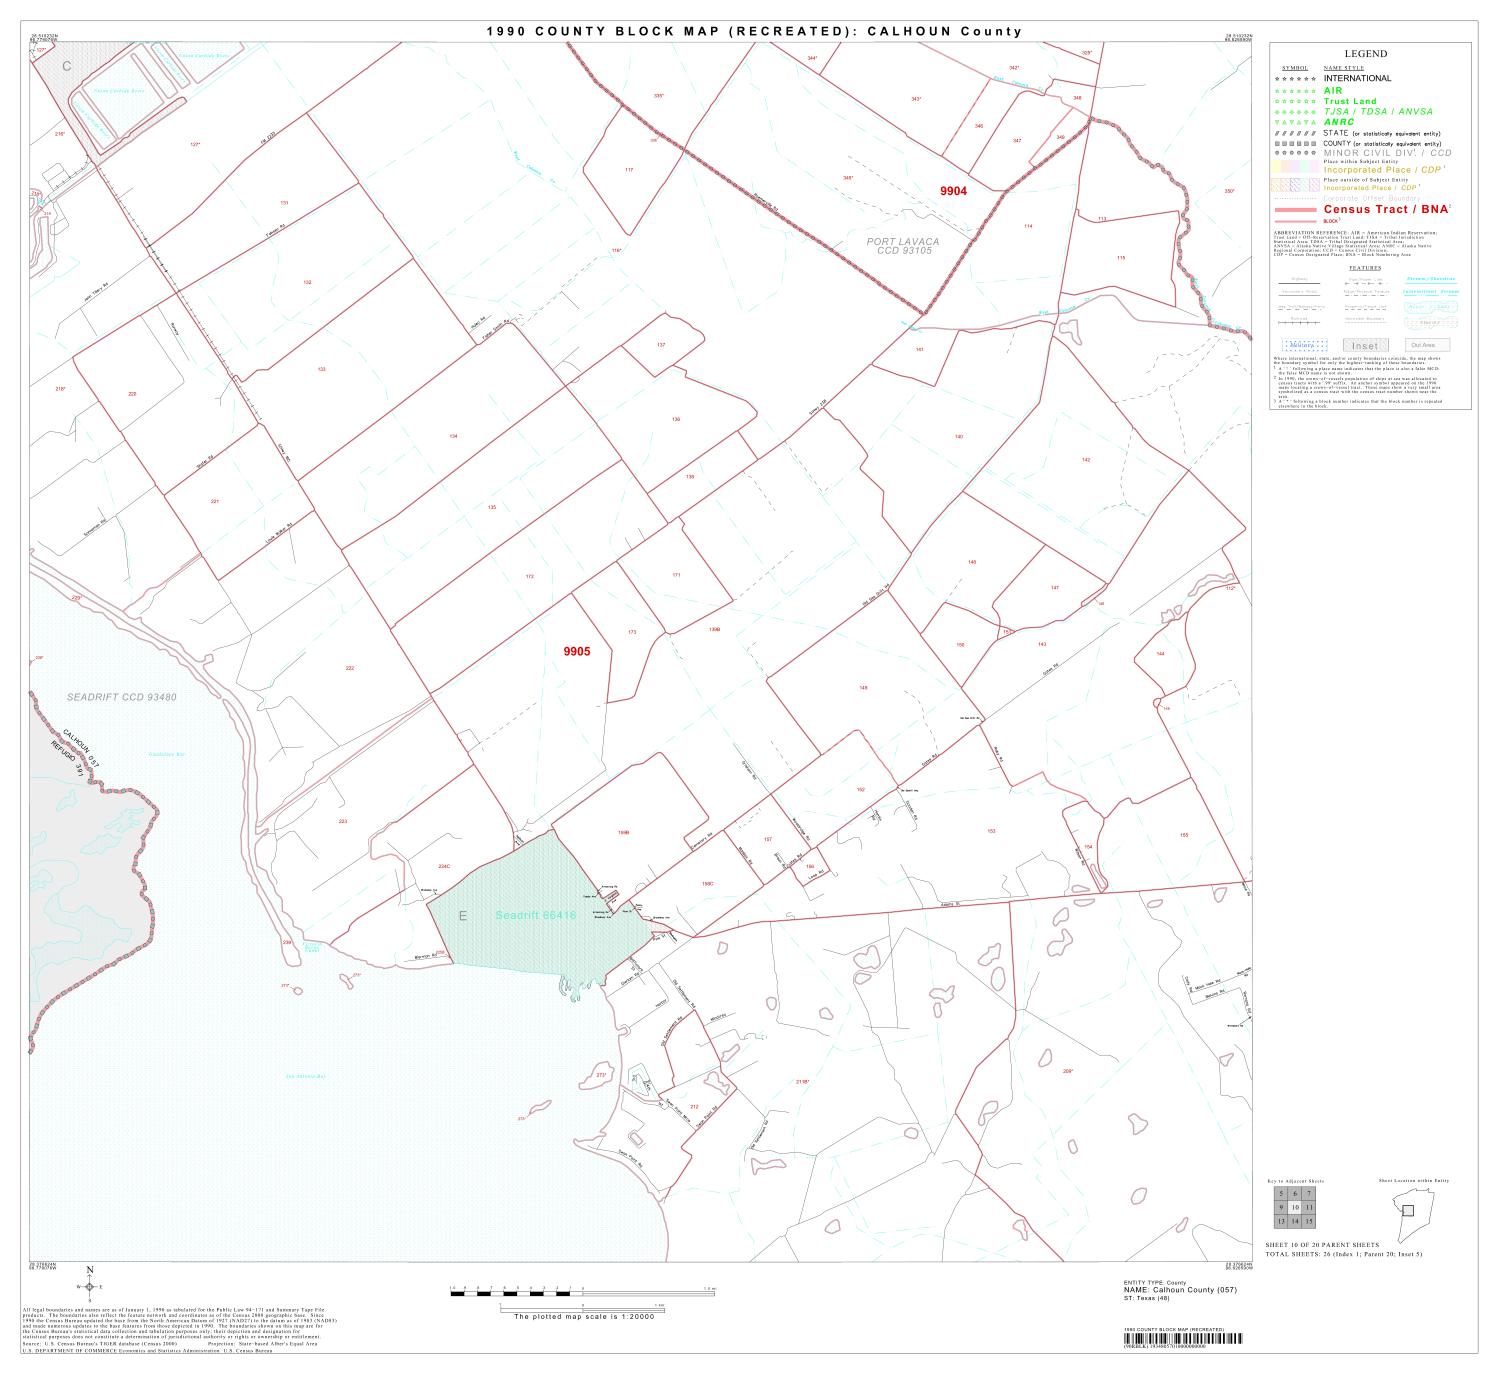
Task: Click the MINOR CIVIL DIV / CCD symbol
Action: [x=1296, y=153]
